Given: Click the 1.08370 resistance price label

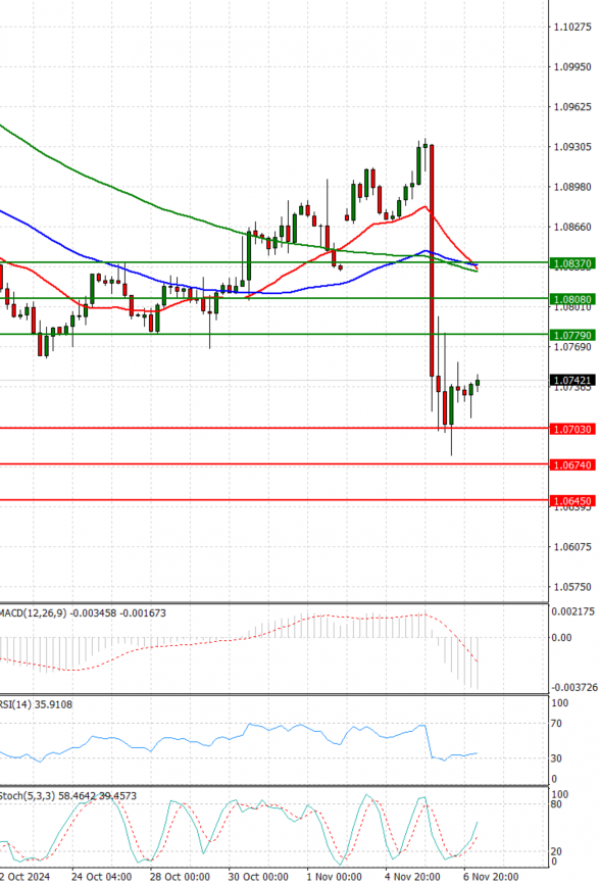Looking at the screenshot, I should click(x=573, y=263).
